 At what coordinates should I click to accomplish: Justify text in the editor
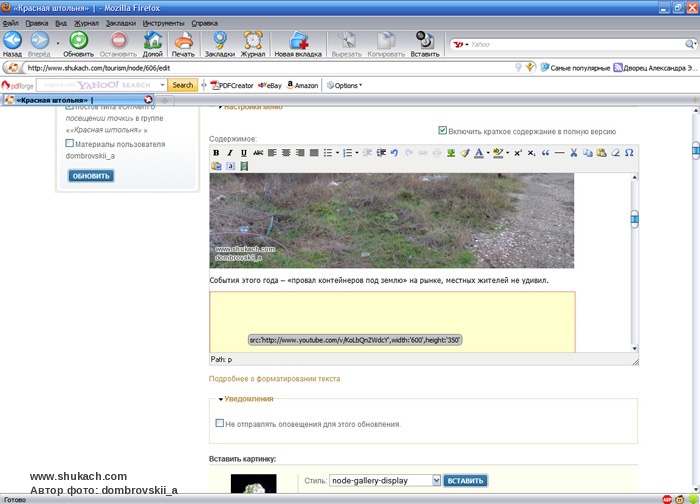(314, 153)
